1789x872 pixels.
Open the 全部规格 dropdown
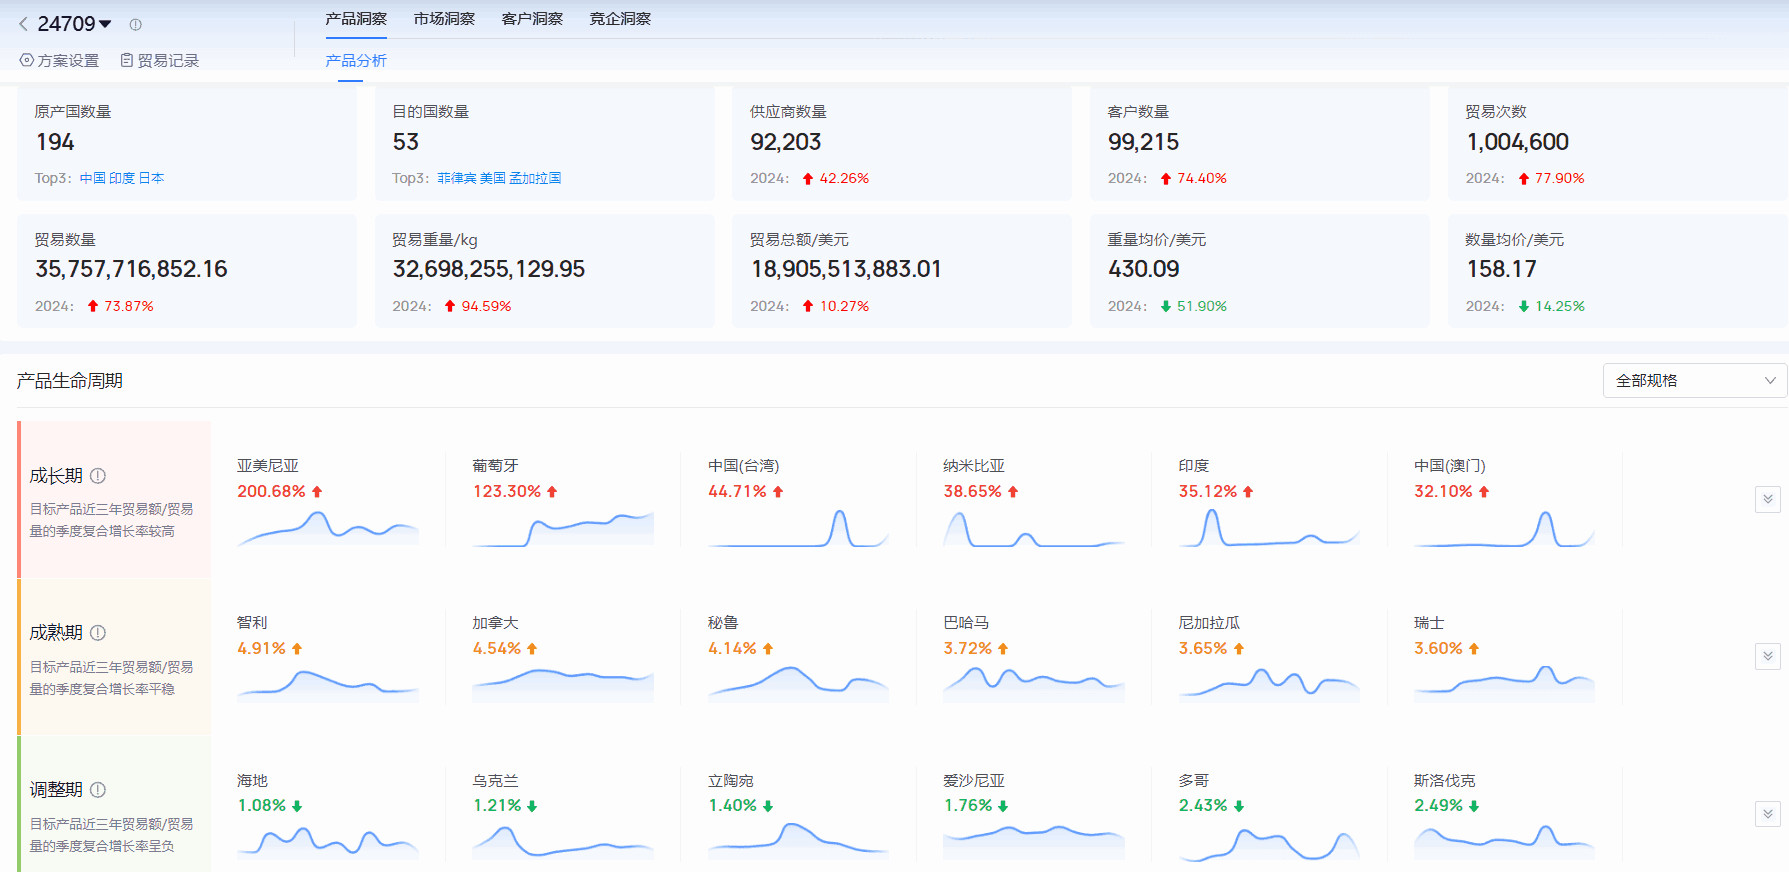[x=1694, y=381]
